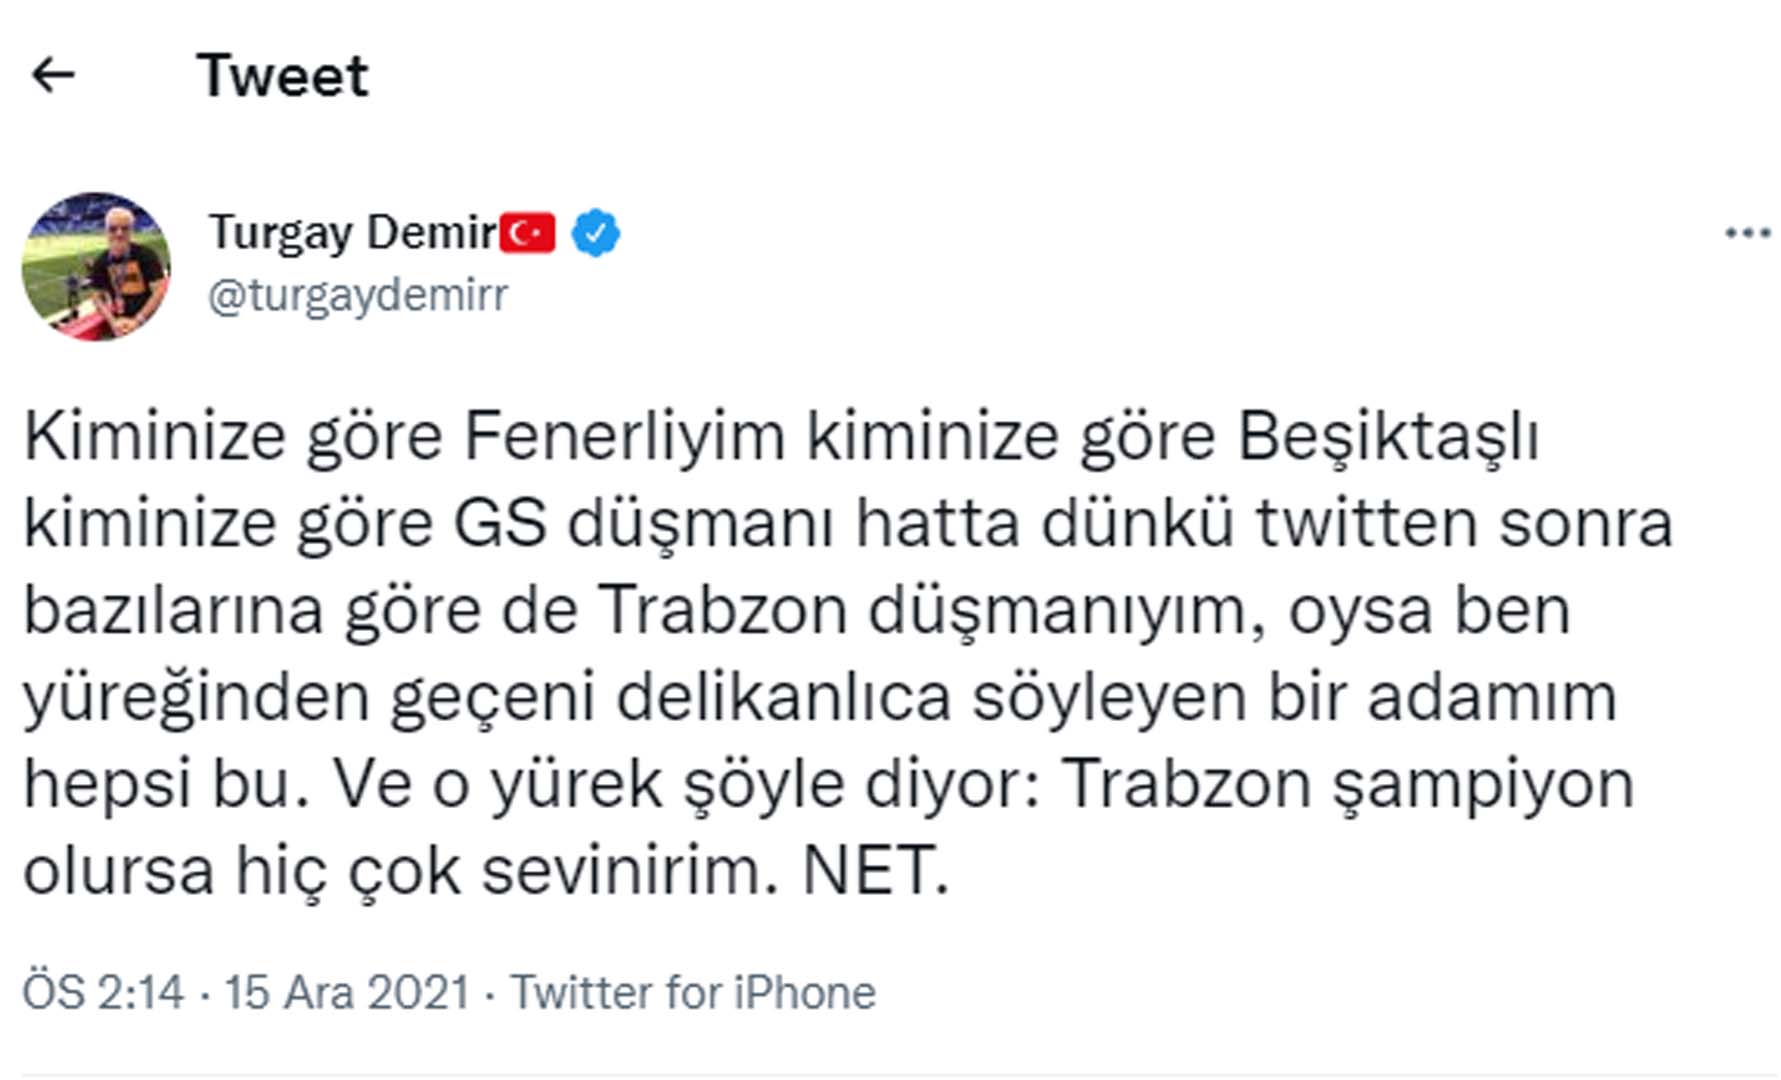The height and width of the screenshot is (1080, 1781).
Task: Tap the three-dot overflow icon on the tweet
Action: coord(1745,232)
